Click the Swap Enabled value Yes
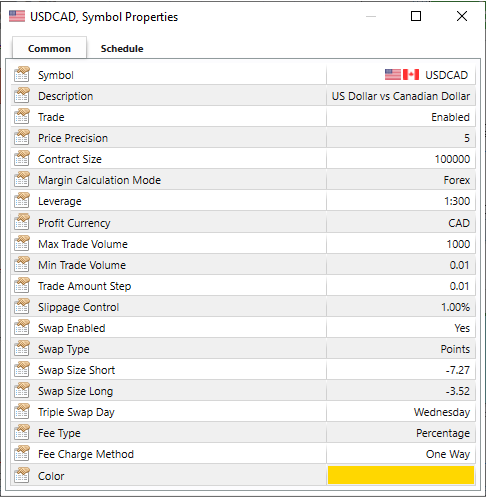 point(462,328)
